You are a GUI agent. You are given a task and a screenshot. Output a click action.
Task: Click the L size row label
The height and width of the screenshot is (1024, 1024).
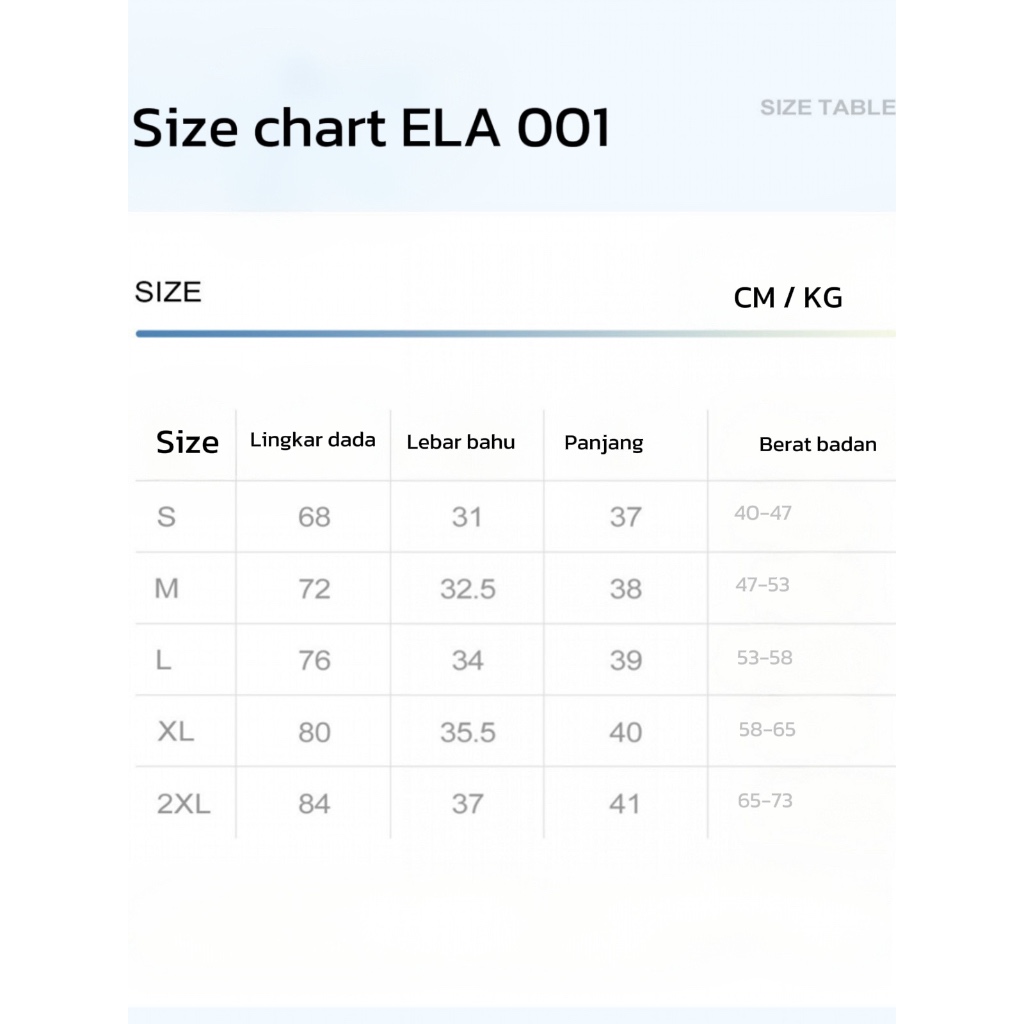(x=164, y=660)
